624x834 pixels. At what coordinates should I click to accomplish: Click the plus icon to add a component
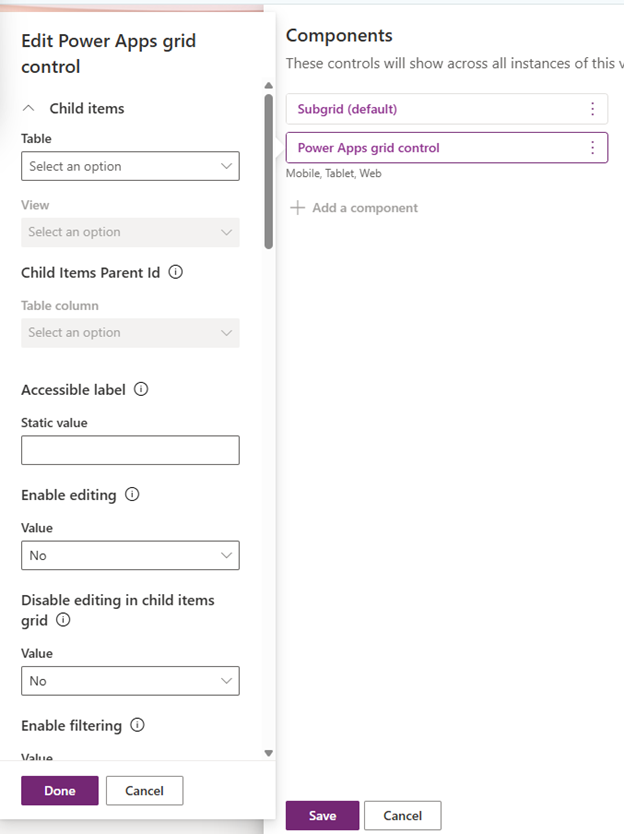click(x=297, y=208)
